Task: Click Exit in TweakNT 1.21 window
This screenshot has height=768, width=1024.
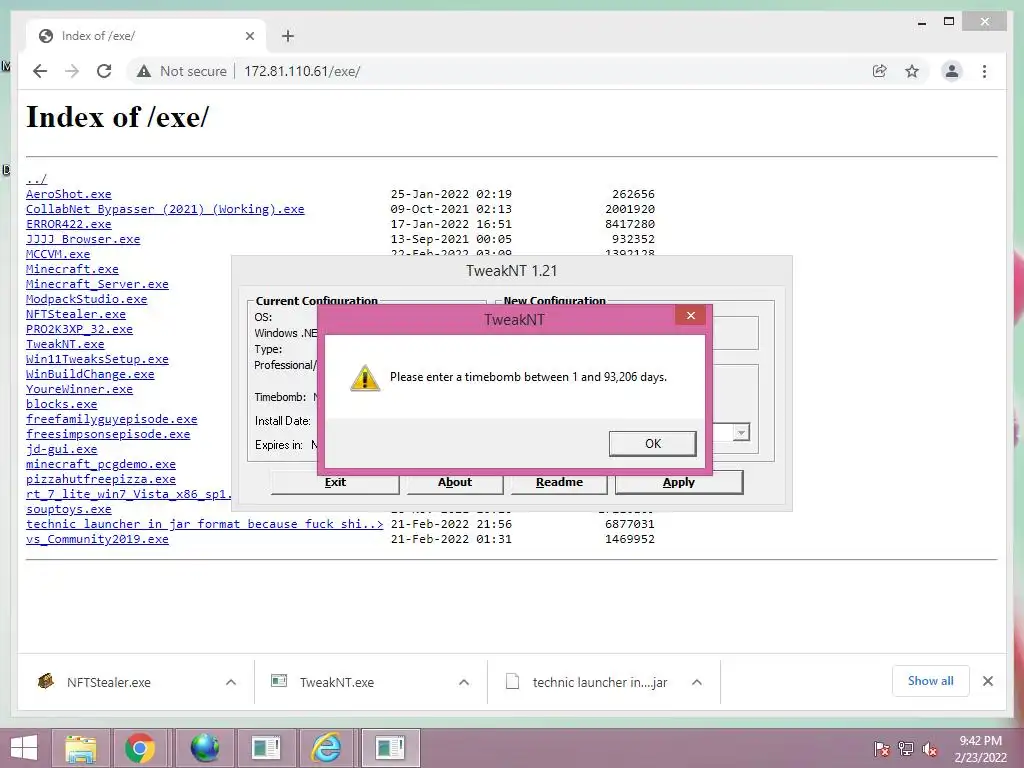Action: click(335, 482)
